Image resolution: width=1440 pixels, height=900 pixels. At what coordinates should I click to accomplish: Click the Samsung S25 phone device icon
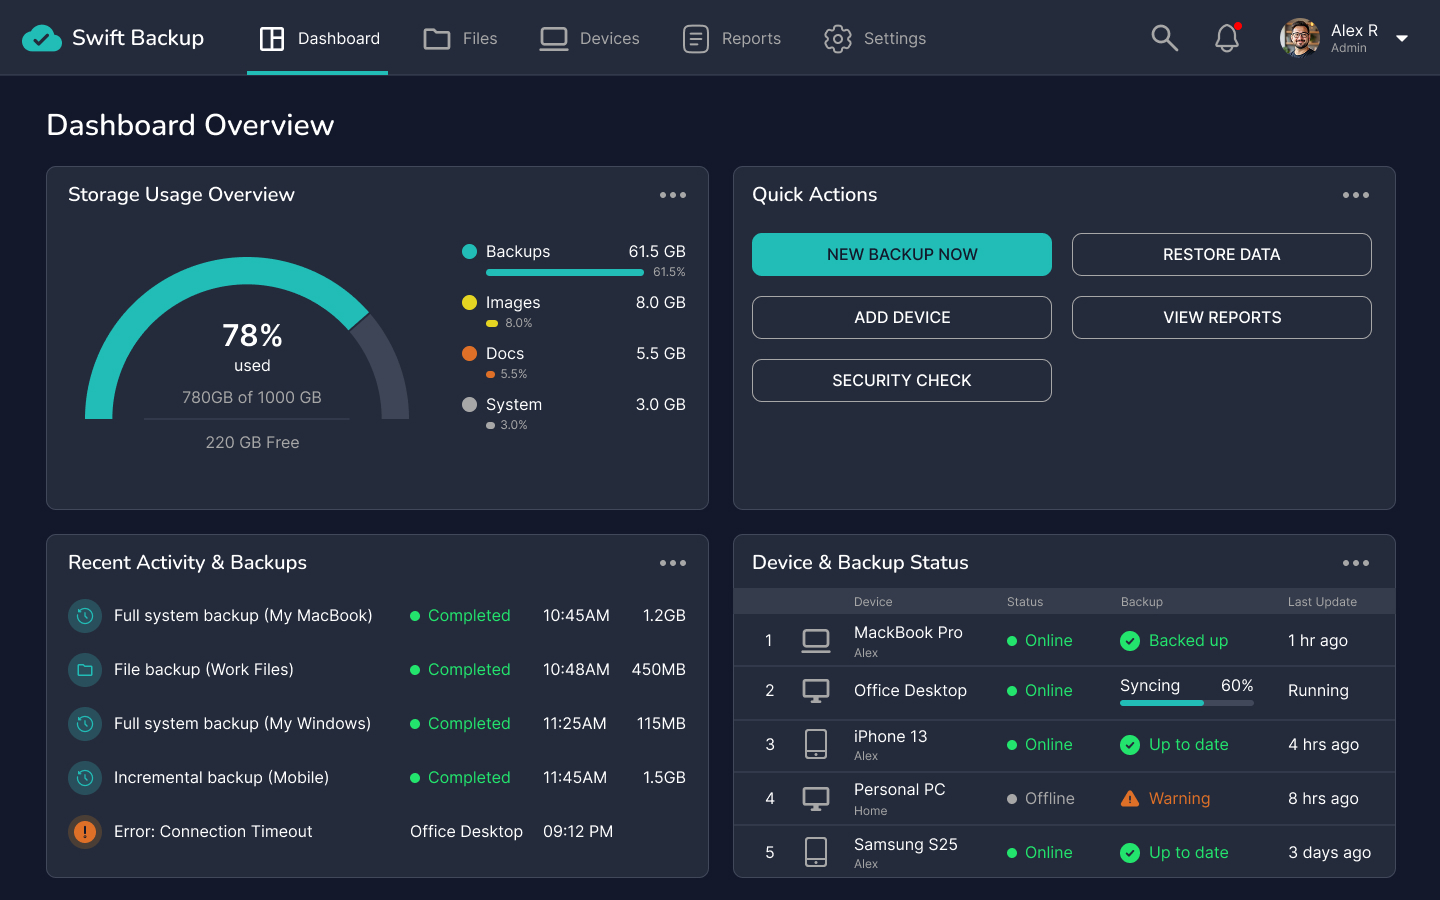[x=816, y=852]
